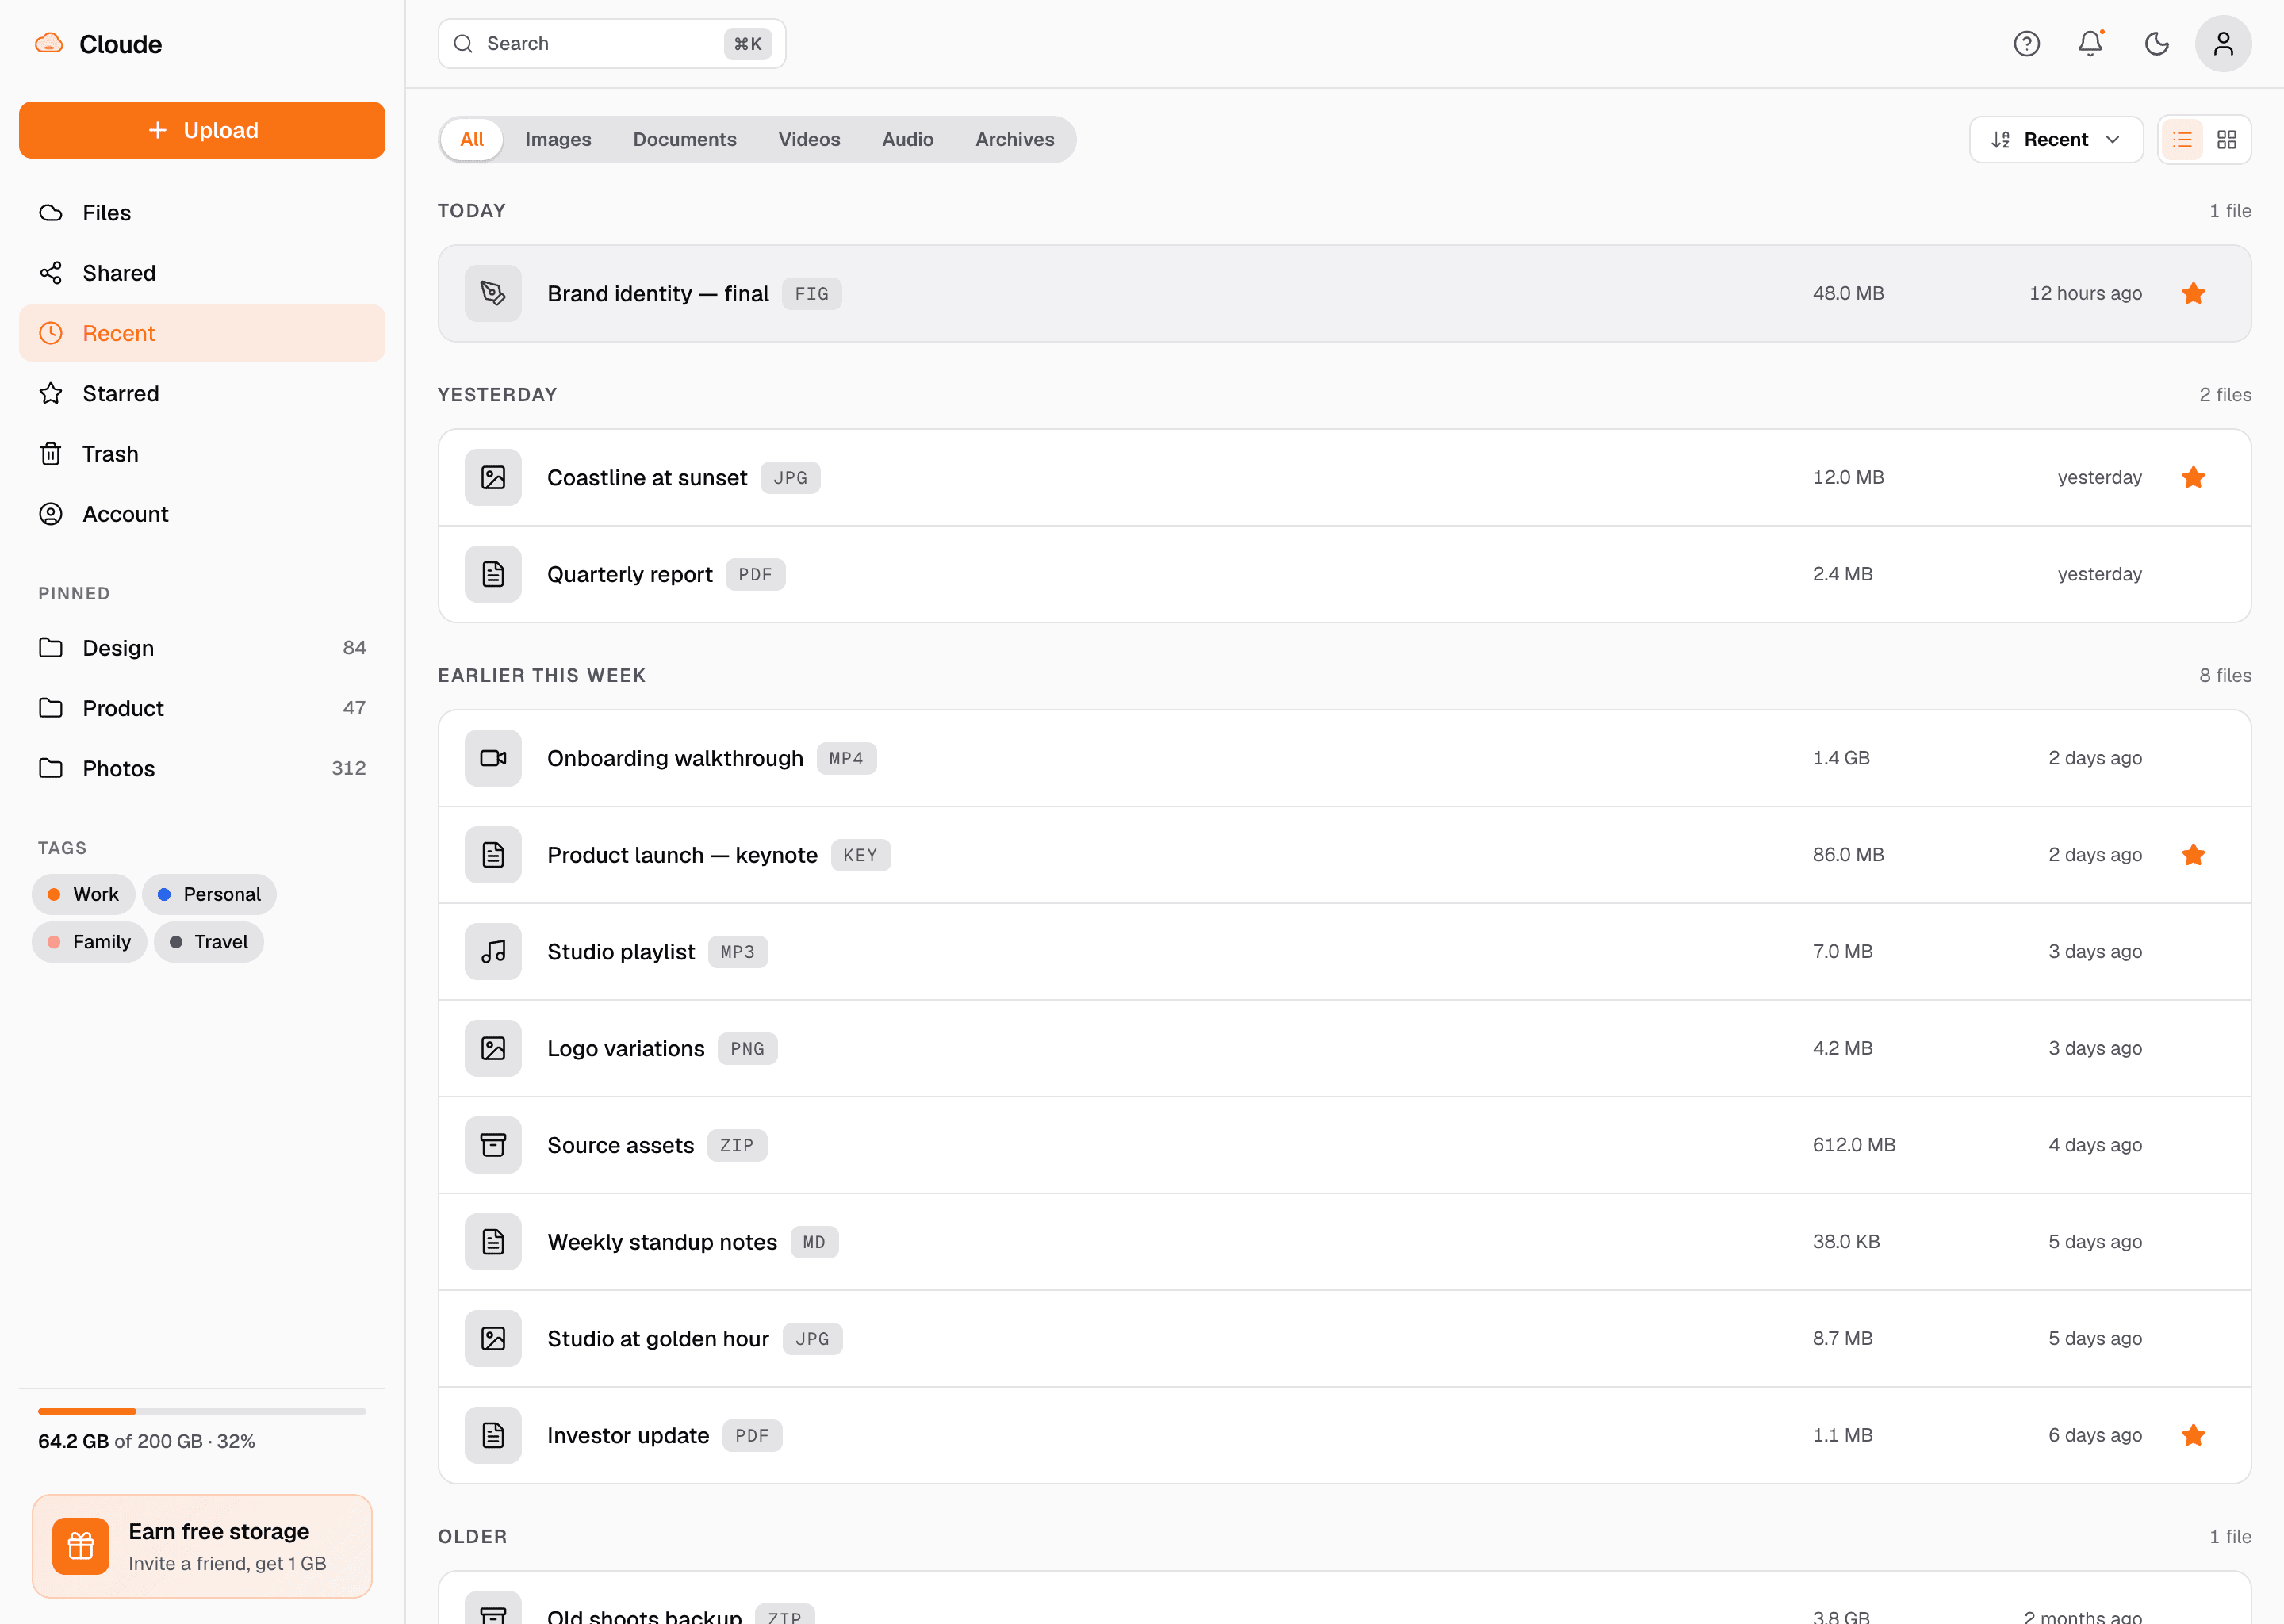Switch to list view
This screenshot has height=1624, width=2284.
(2182, 140)
